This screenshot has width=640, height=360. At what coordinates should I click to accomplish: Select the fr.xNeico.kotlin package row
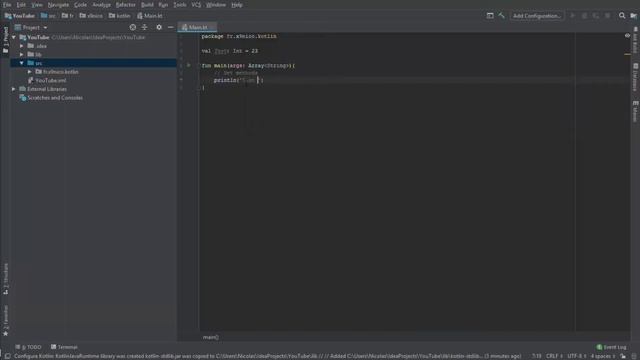93,72
